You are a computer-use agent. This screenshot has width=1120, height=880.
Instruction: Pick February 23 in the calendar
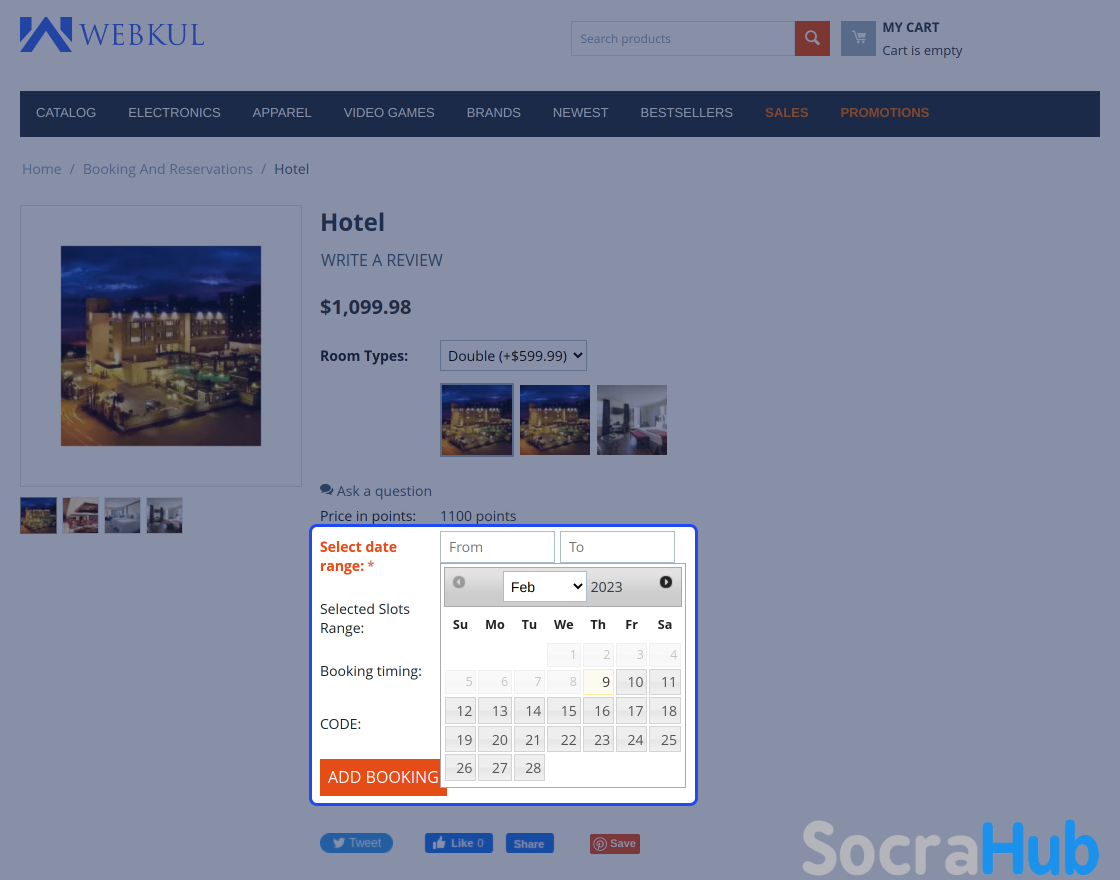coord(598,739)
